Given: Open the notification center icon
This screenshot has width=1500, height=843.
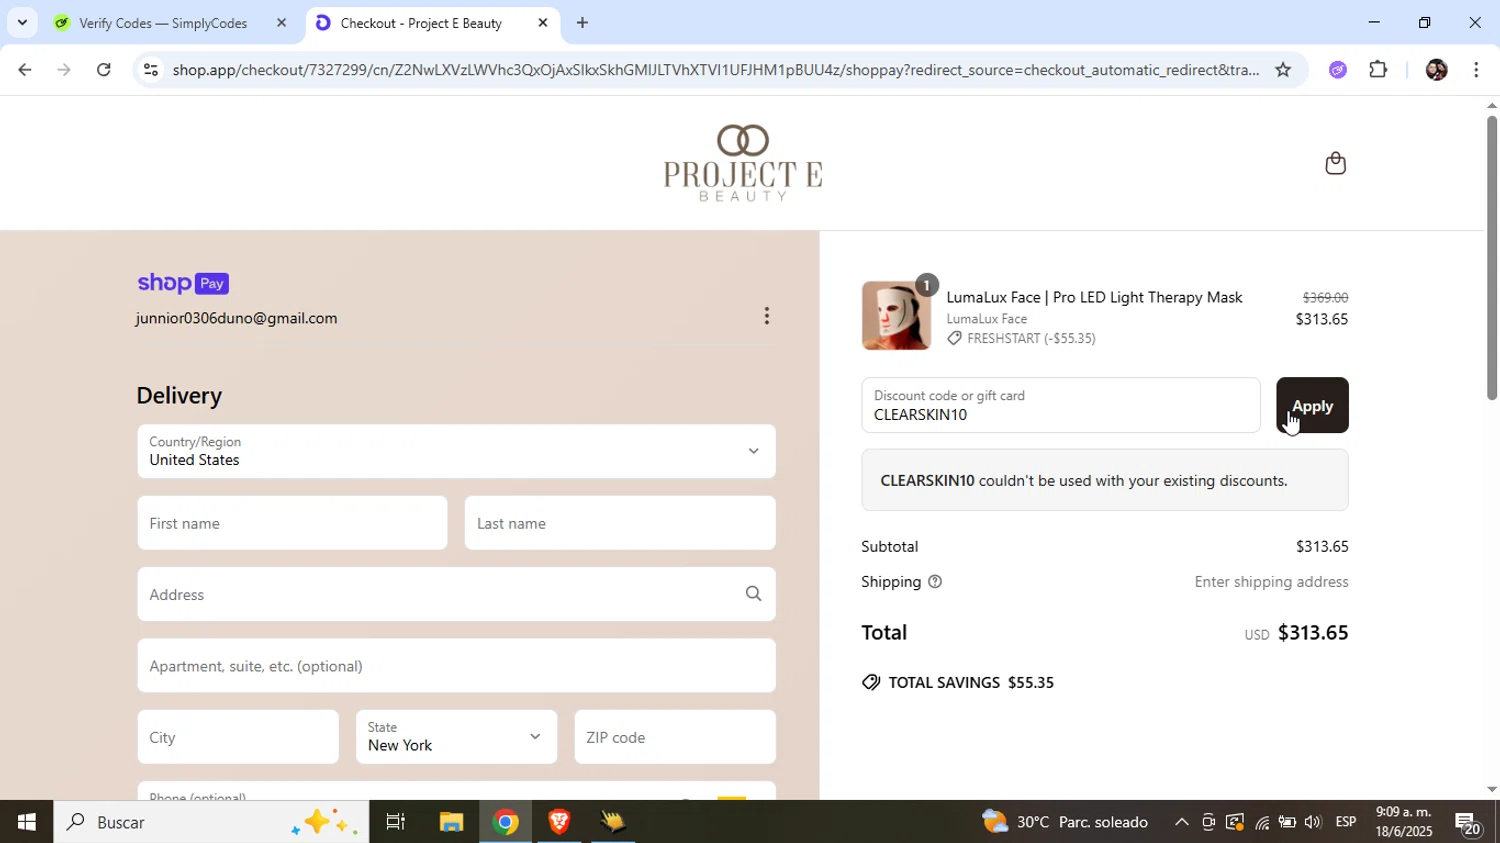Looking at the screenshot, I should 1468,824.
